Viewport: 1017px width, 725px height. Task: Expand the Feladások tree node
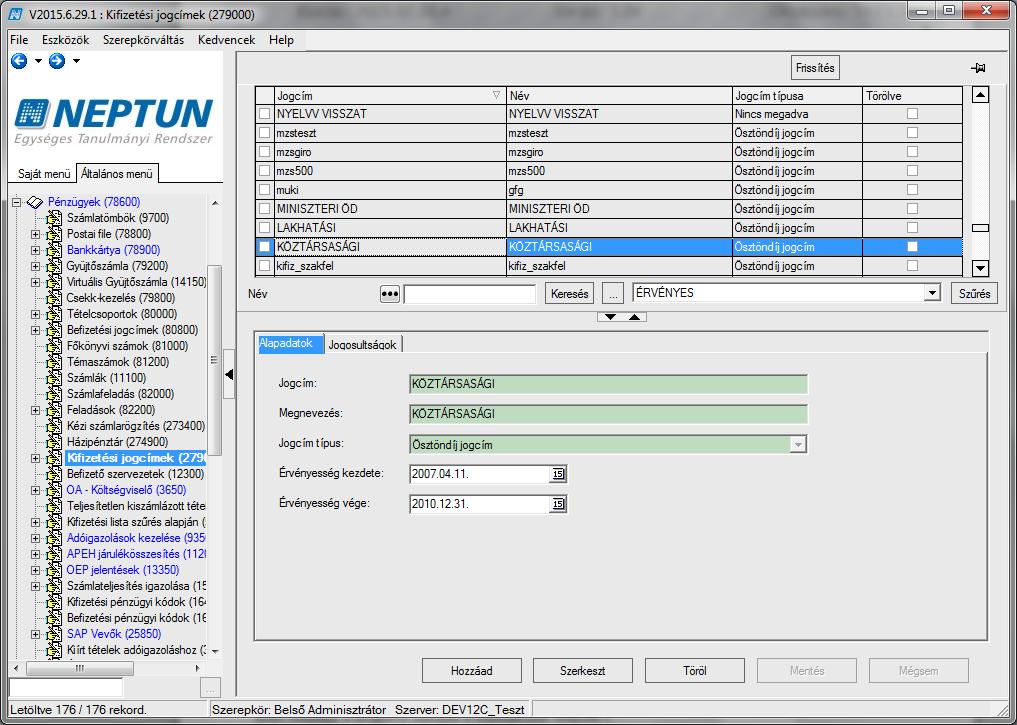tap(36, 410)
